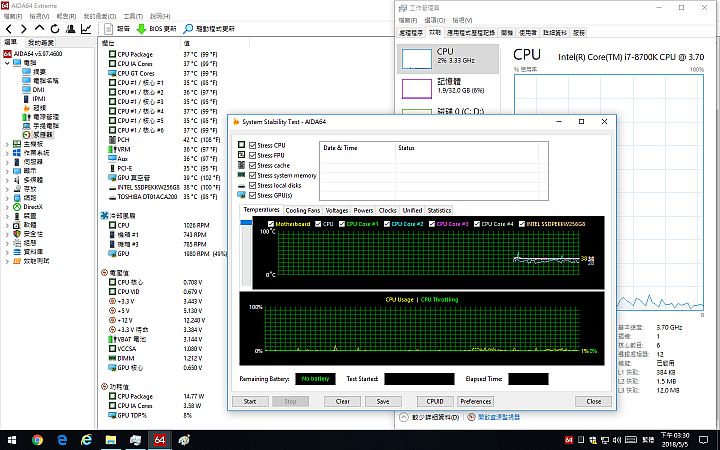This screenshot has width=720, height=450.
Task: Uncheck CPU Core #4 in graph legend
Action: click(x=477, y=224)
